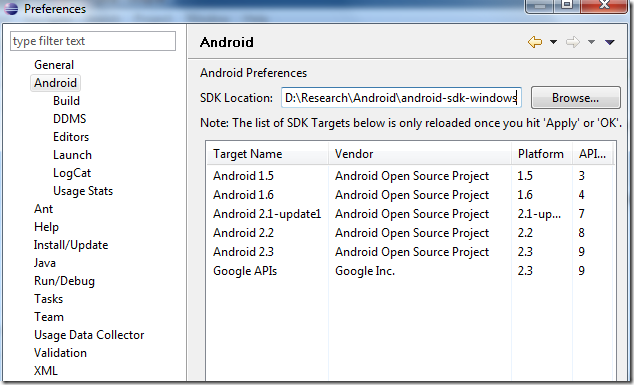Open the forward history dropdown arrow
The height and width of the screenshot is (385, 634).
click(591, 42)
